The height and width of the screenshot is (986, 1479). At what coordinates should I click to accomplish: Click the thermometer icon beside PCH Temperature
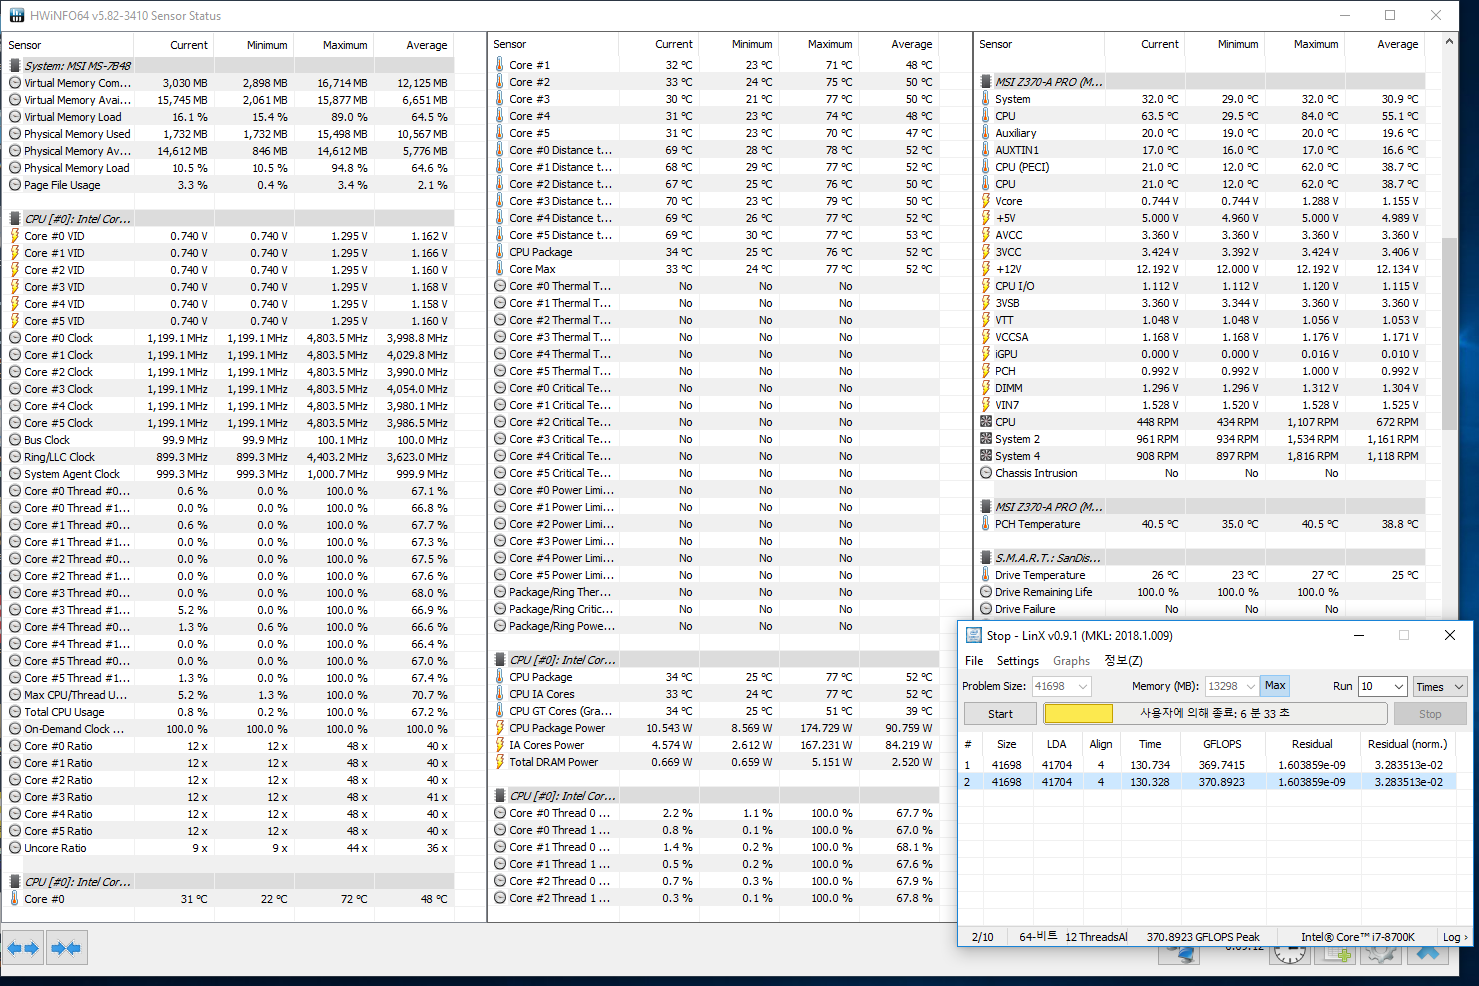click(986, 524)
